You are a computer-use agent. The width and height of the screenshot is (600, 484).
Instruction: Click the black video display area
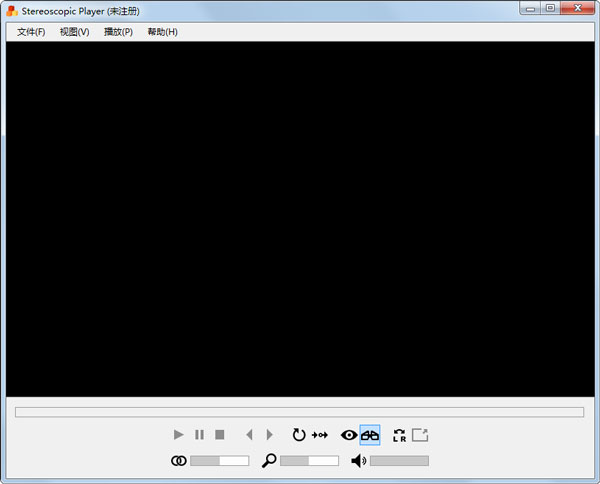300,219
